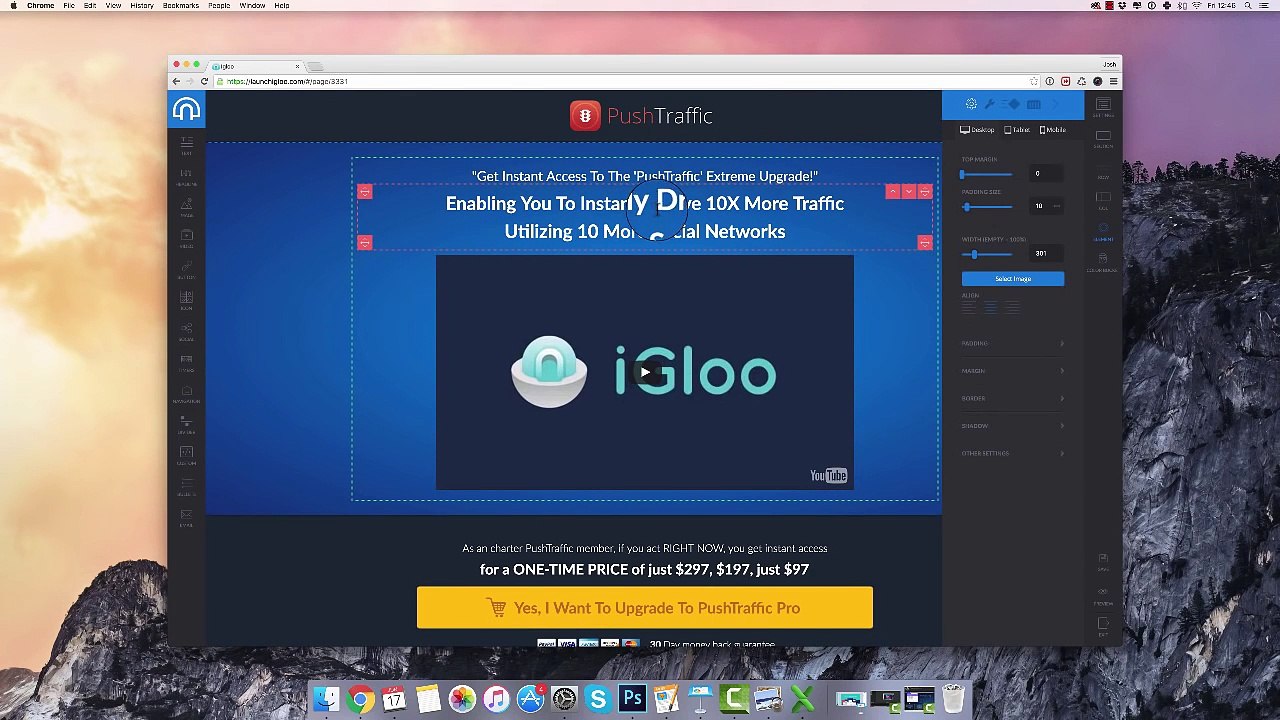Switch to the Desktop device view
This screenshot has height=720, width=1280.
coord(977,130)
